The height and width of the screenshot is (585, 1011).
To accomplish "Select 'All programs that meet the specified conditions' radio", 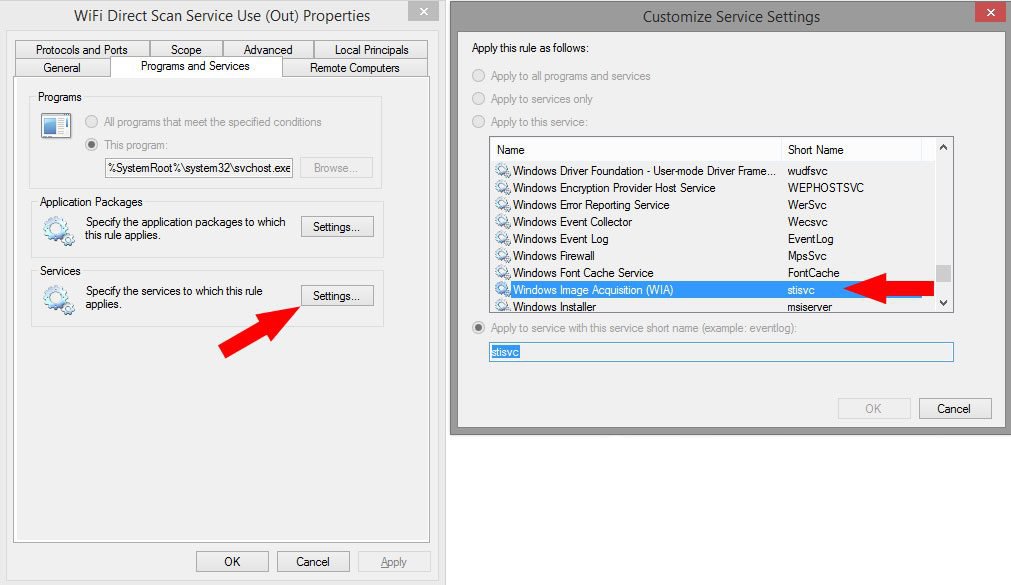I will (92, 122).
